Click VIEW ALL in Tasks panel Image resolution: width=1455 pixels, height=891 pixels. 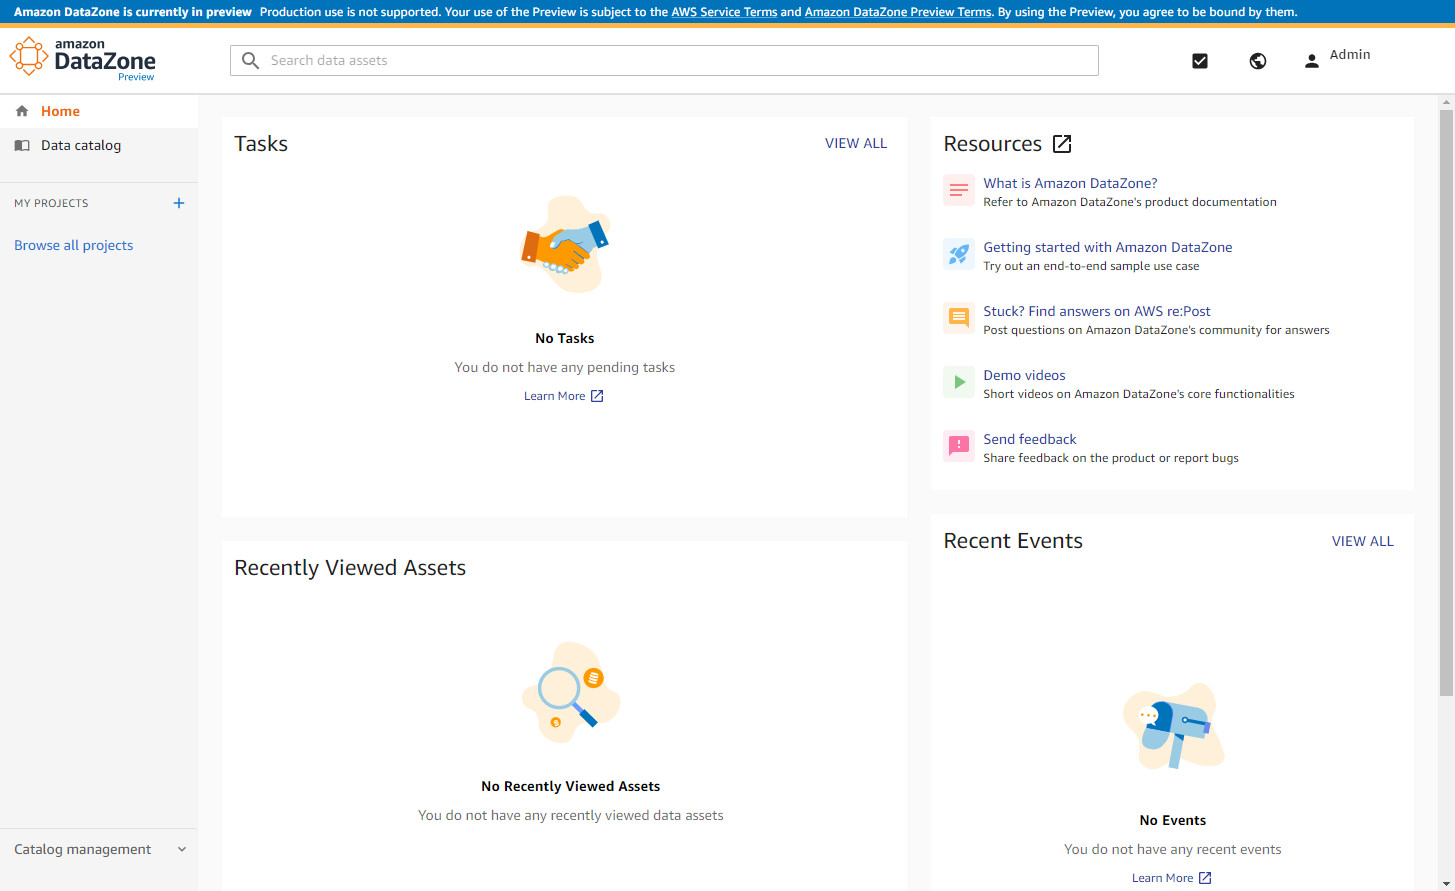pyautogui.click(x=856, y=143)
